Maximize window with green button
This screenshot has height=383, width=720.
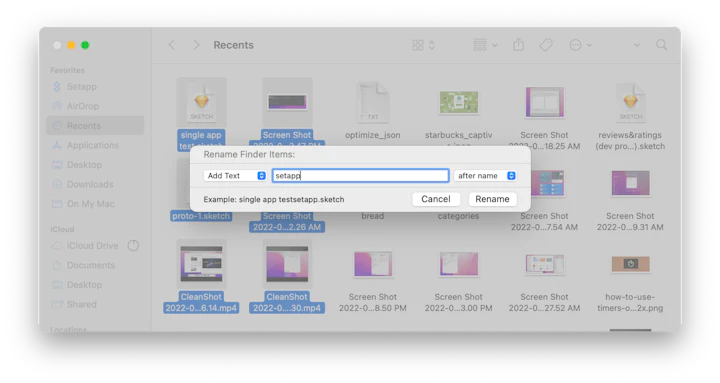pyautogui.click(x=85, y=45)
